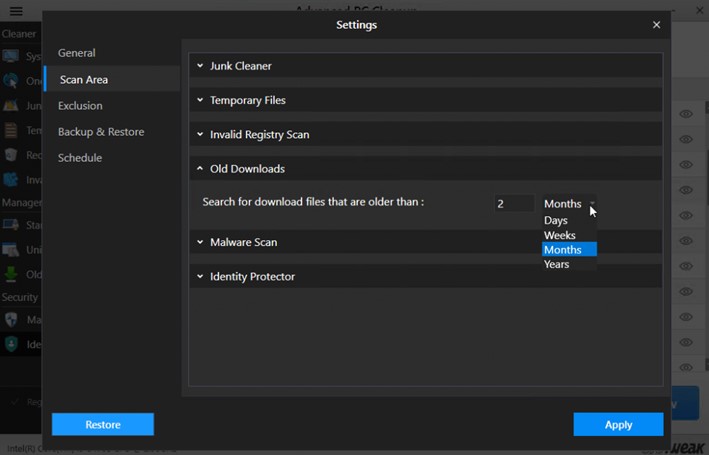Viewport: 709px width, 455px height.
Task: Expand the Malware Scan section
Action: [x=425, y=242]
